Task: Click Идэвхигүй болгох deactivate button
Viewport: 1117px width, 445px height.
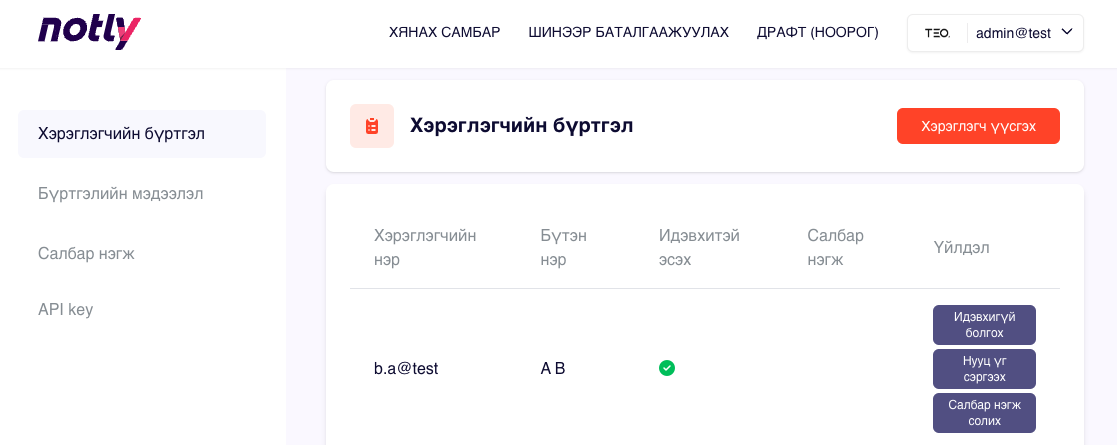Action: (984, 325)
